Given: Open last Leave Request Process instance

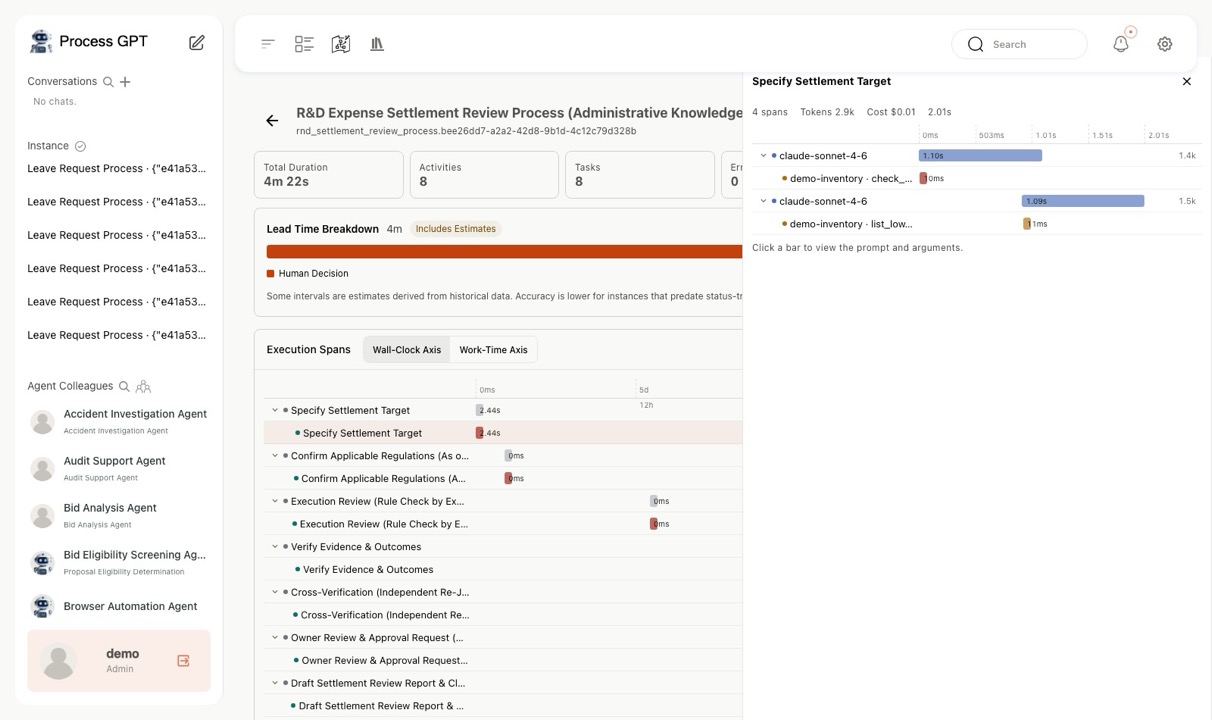Looking at the screenshot, I should [x=117, y=335].
